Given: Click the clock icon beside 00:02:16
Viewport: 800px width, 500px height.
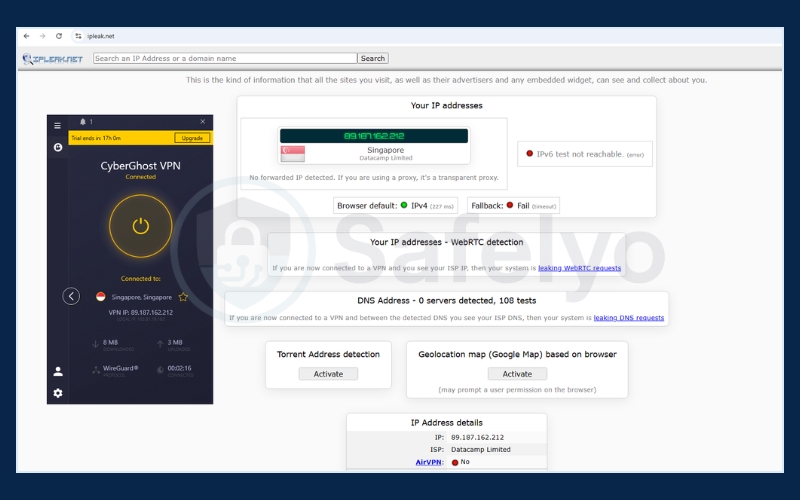Looking at the screenshot, I should pyautogui.click(x=160, y=370).
